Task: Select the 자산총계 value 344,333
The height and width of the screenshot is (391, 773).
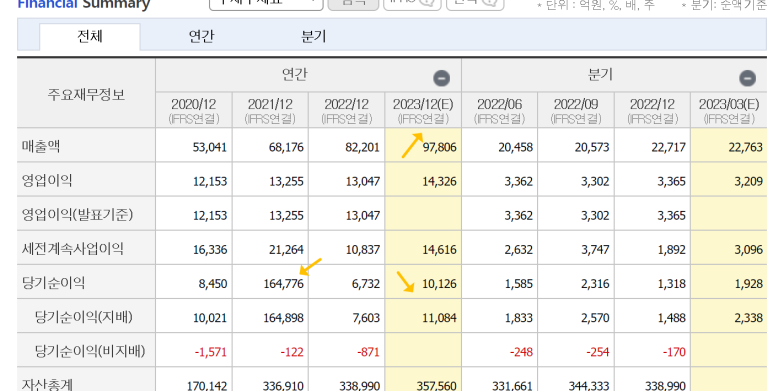Action: pyautogui.click(x=589, y=386)
